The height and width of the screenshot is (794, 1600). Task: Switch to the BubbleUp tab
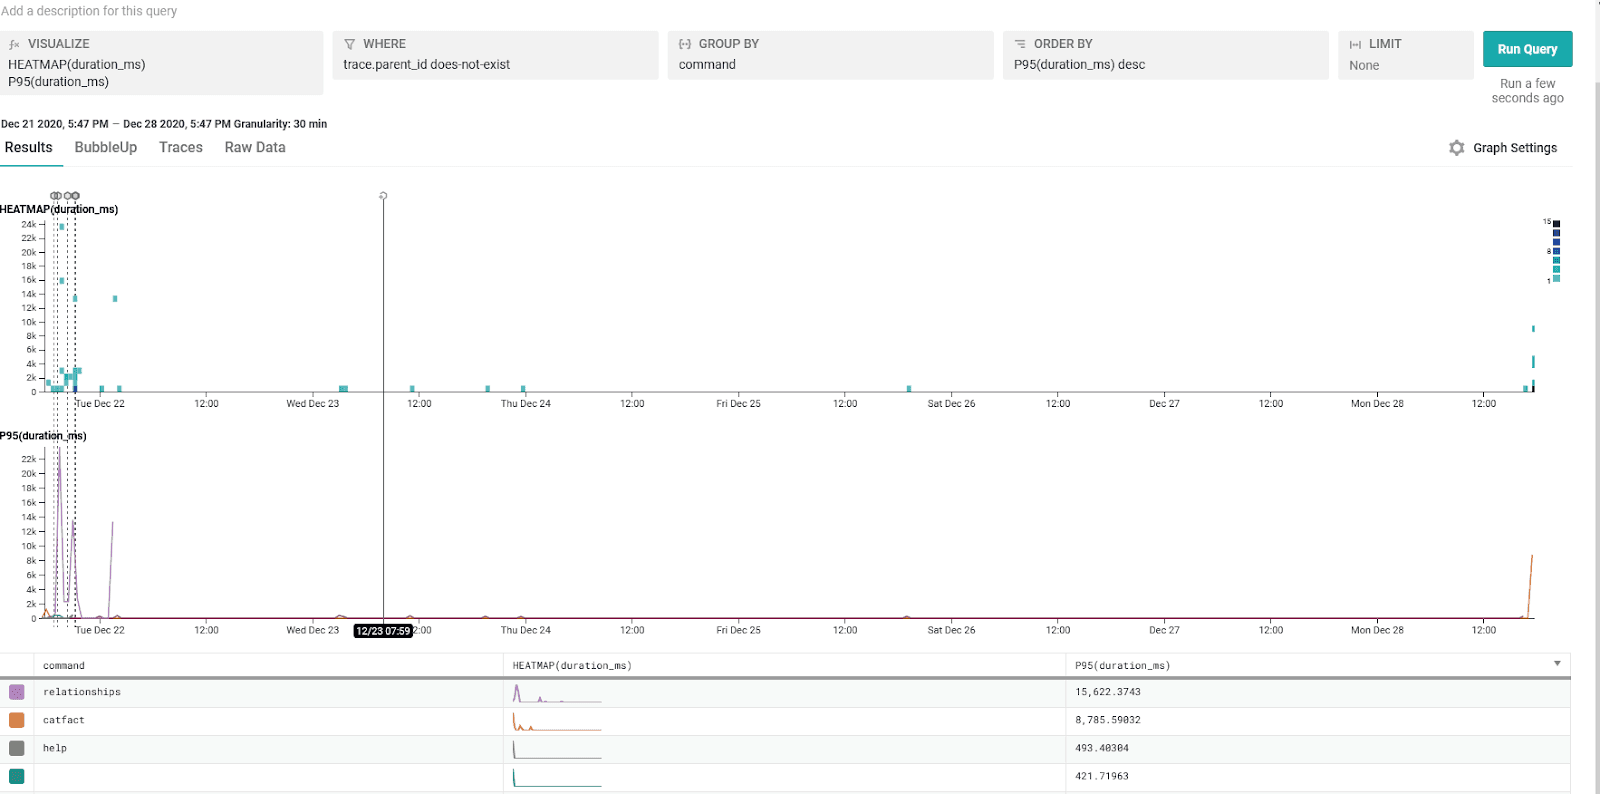coord(106,147)
